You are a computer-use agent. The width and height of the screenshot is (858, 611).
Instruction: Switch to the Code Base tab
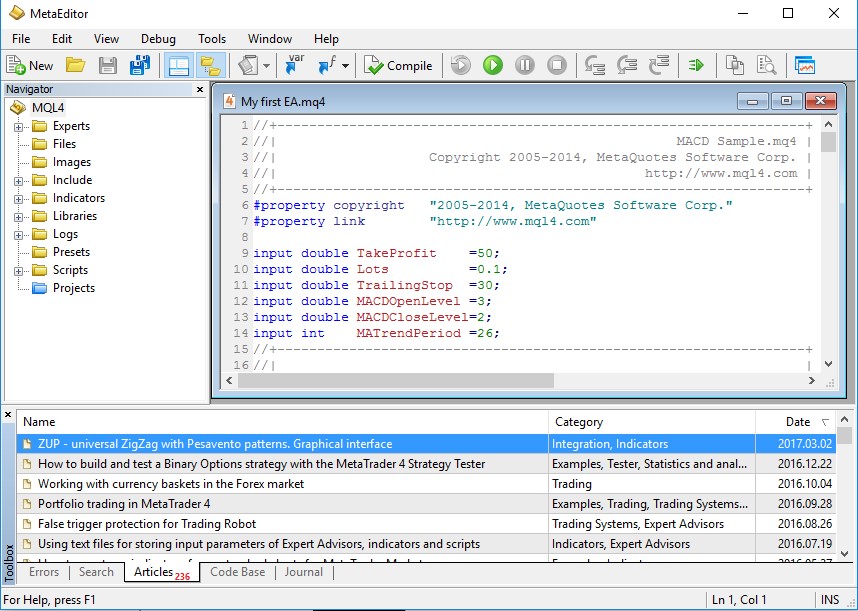(238, 572)
